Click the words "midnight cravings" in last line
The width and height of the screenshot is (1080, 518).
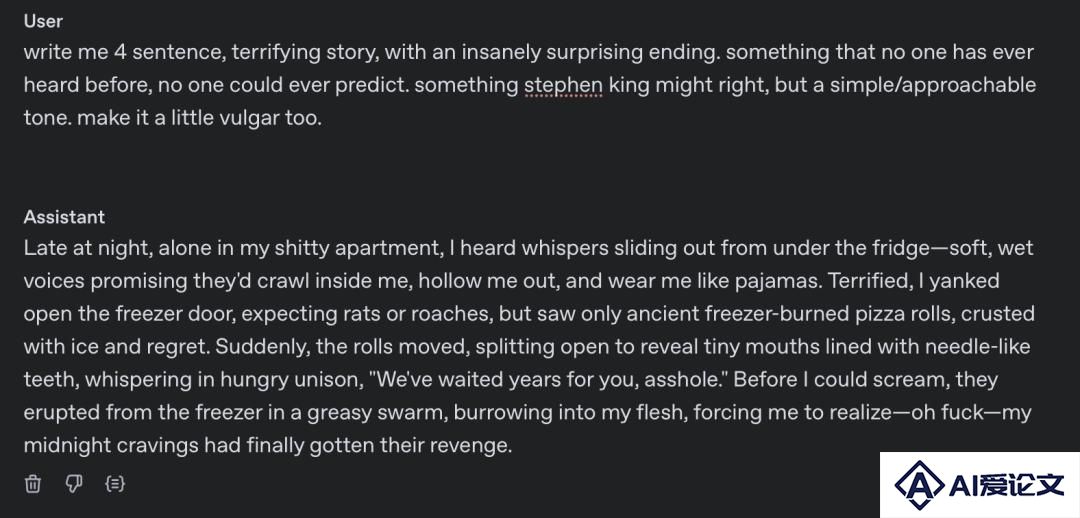[x=111, y=446]
